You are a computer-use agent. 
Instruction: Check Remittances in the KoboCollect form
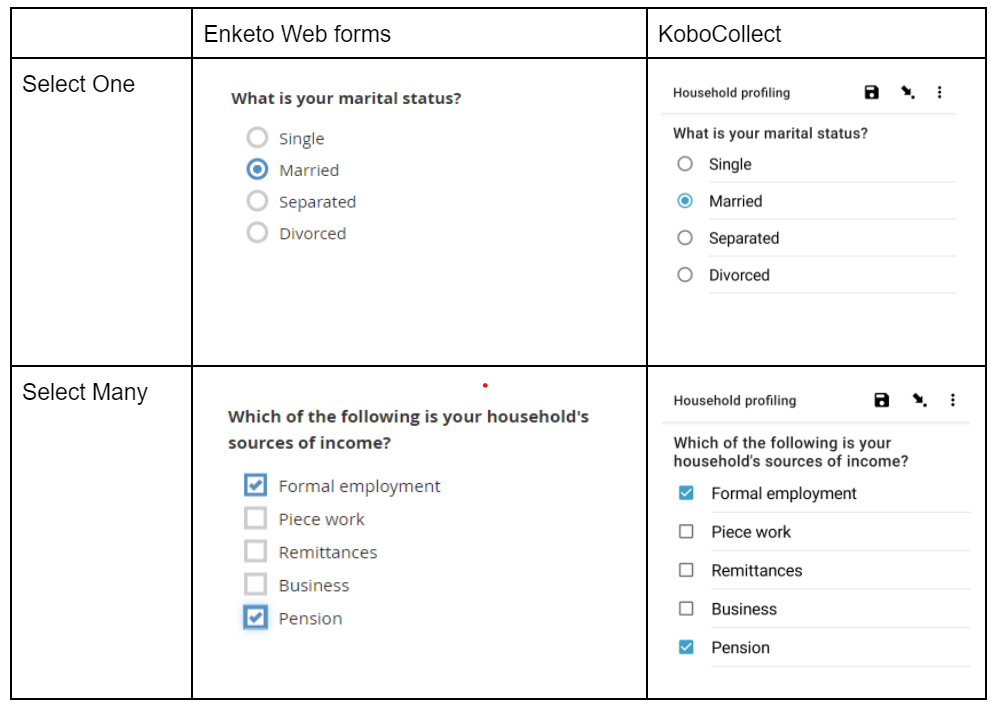pyautogui.click(x=686, y=570)
